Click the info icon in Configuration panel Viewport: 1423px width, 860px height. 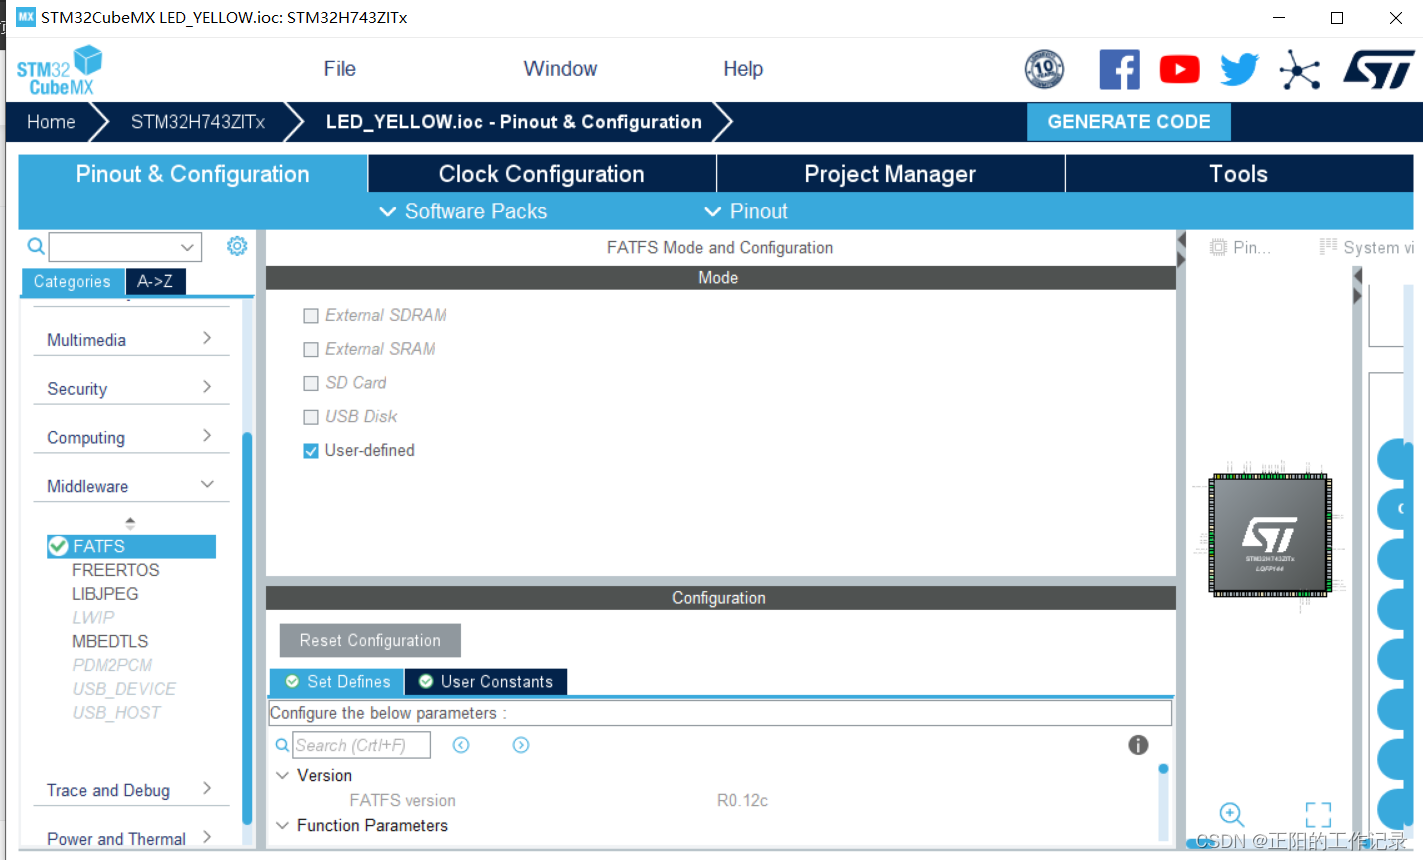(1138, 745)
